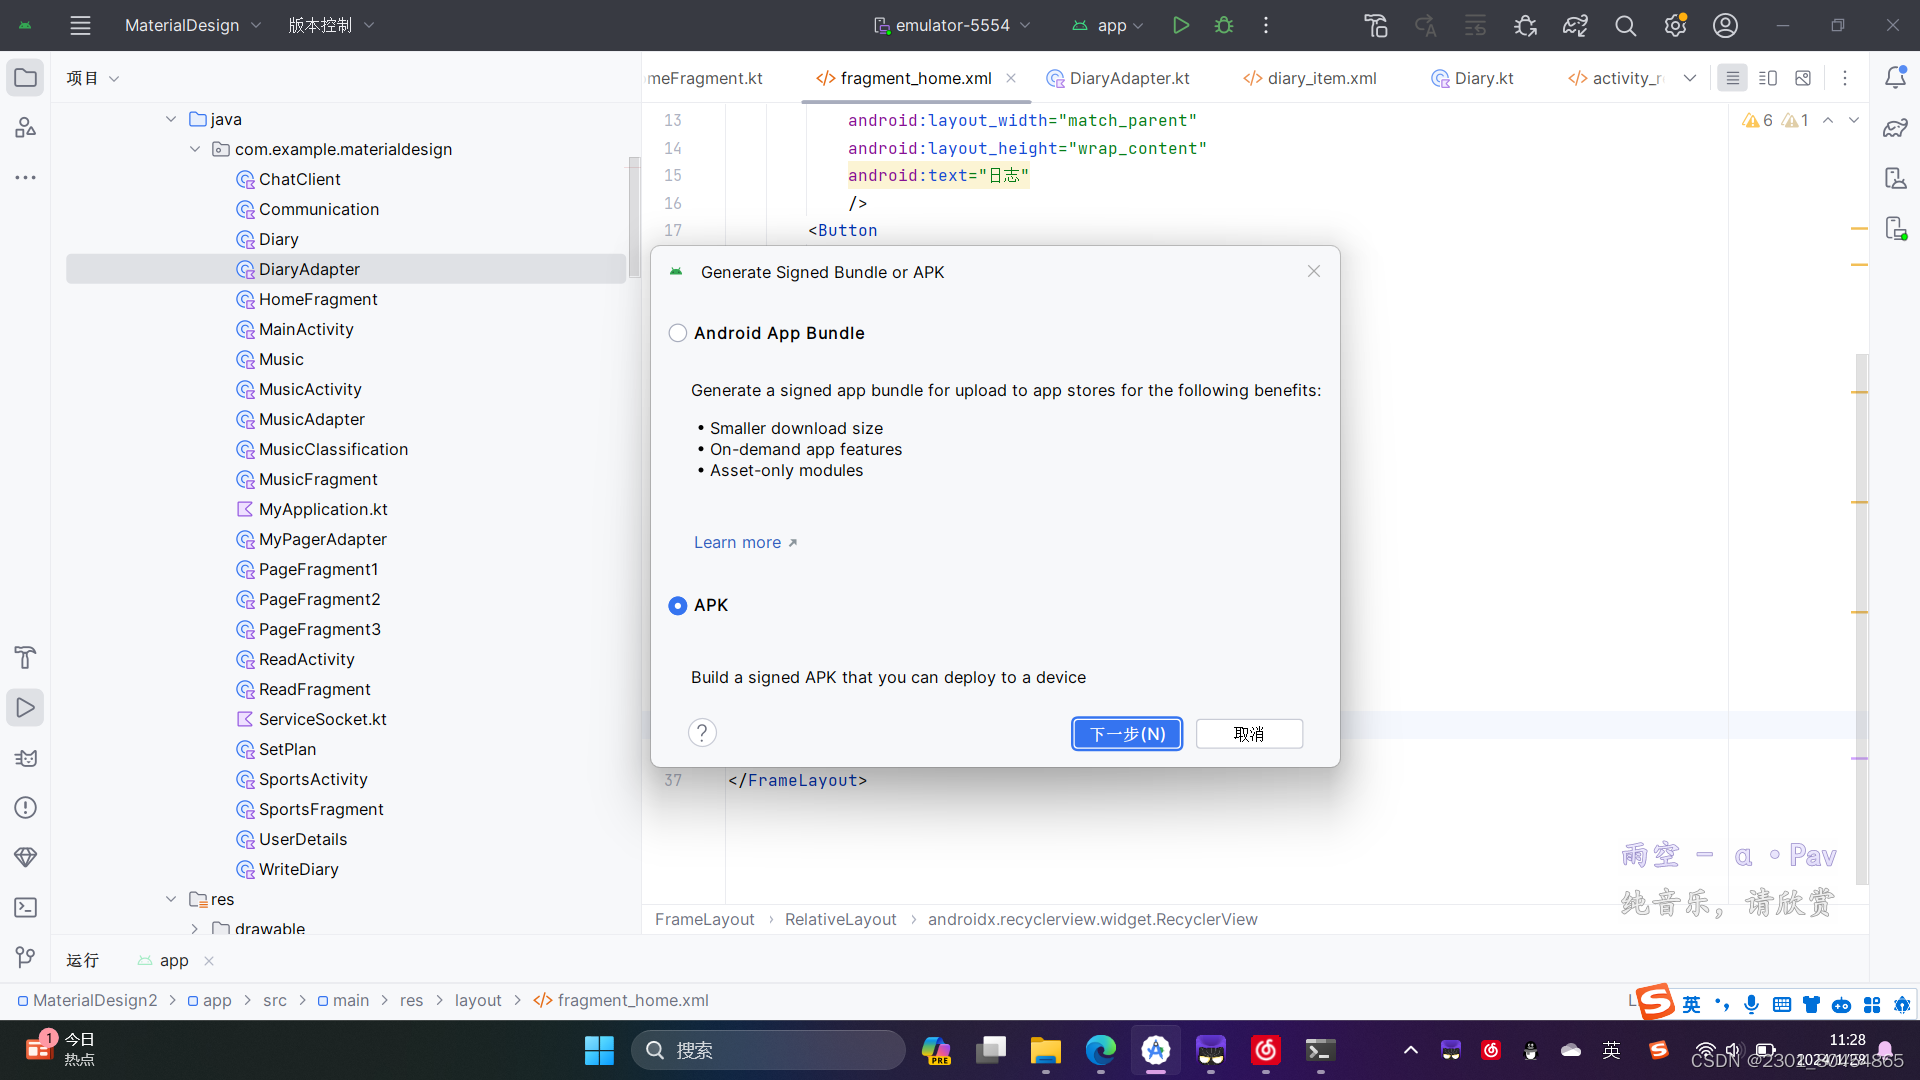This screenshot has height=1080, width=1920.
Task: Open the Gradle tool window on right sidebar
Action: pyautogui.click(x=1897, y=128)
